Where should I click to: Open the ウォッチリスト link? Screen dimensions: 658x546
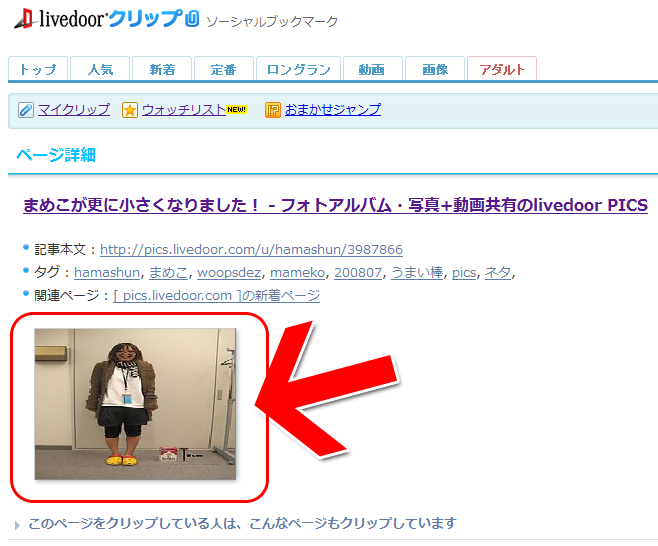(x=184, y=110)
